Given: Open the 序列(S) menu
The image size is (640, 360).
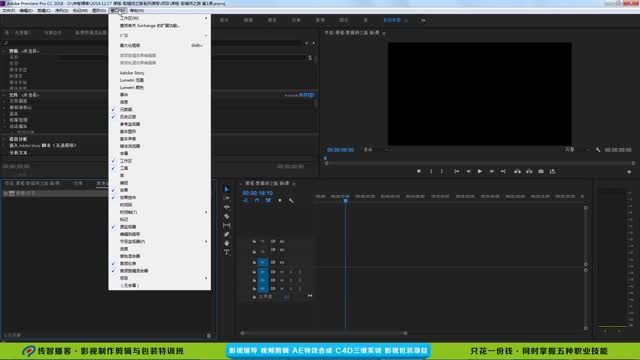Looking at the screenshot, I should (62, 11).
